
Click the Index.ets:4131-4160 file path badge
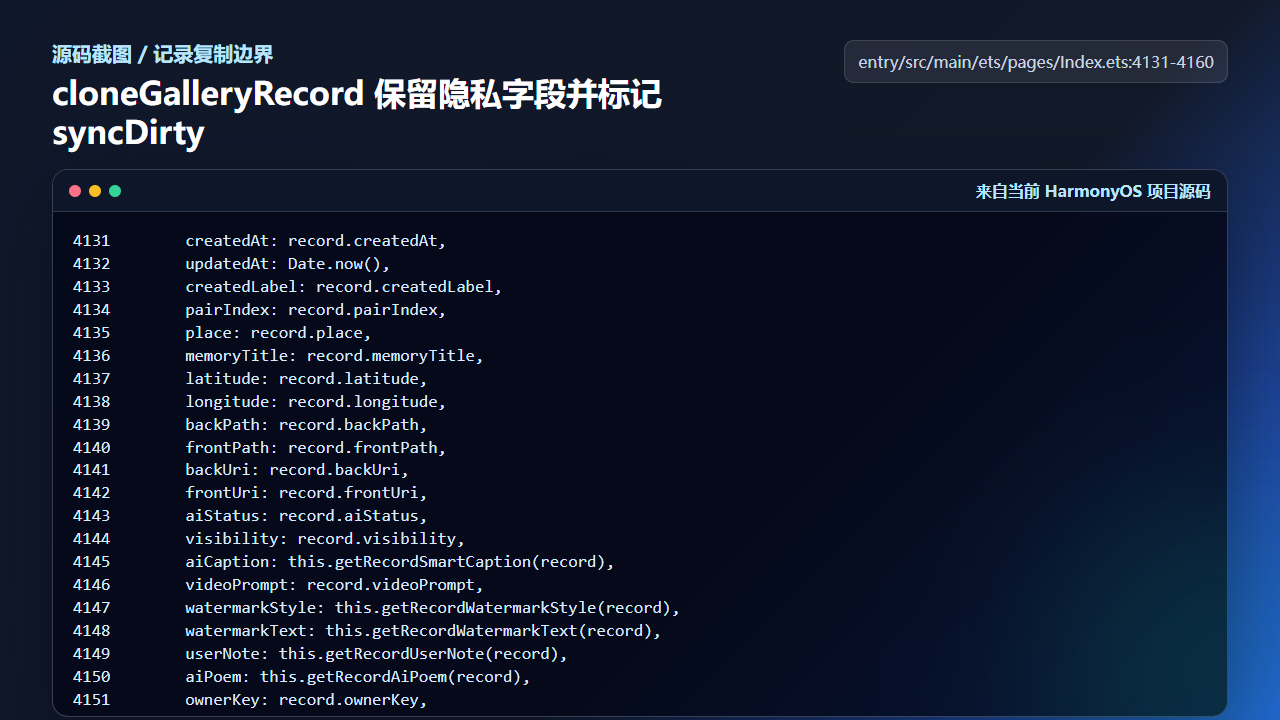pos(1036,62)
